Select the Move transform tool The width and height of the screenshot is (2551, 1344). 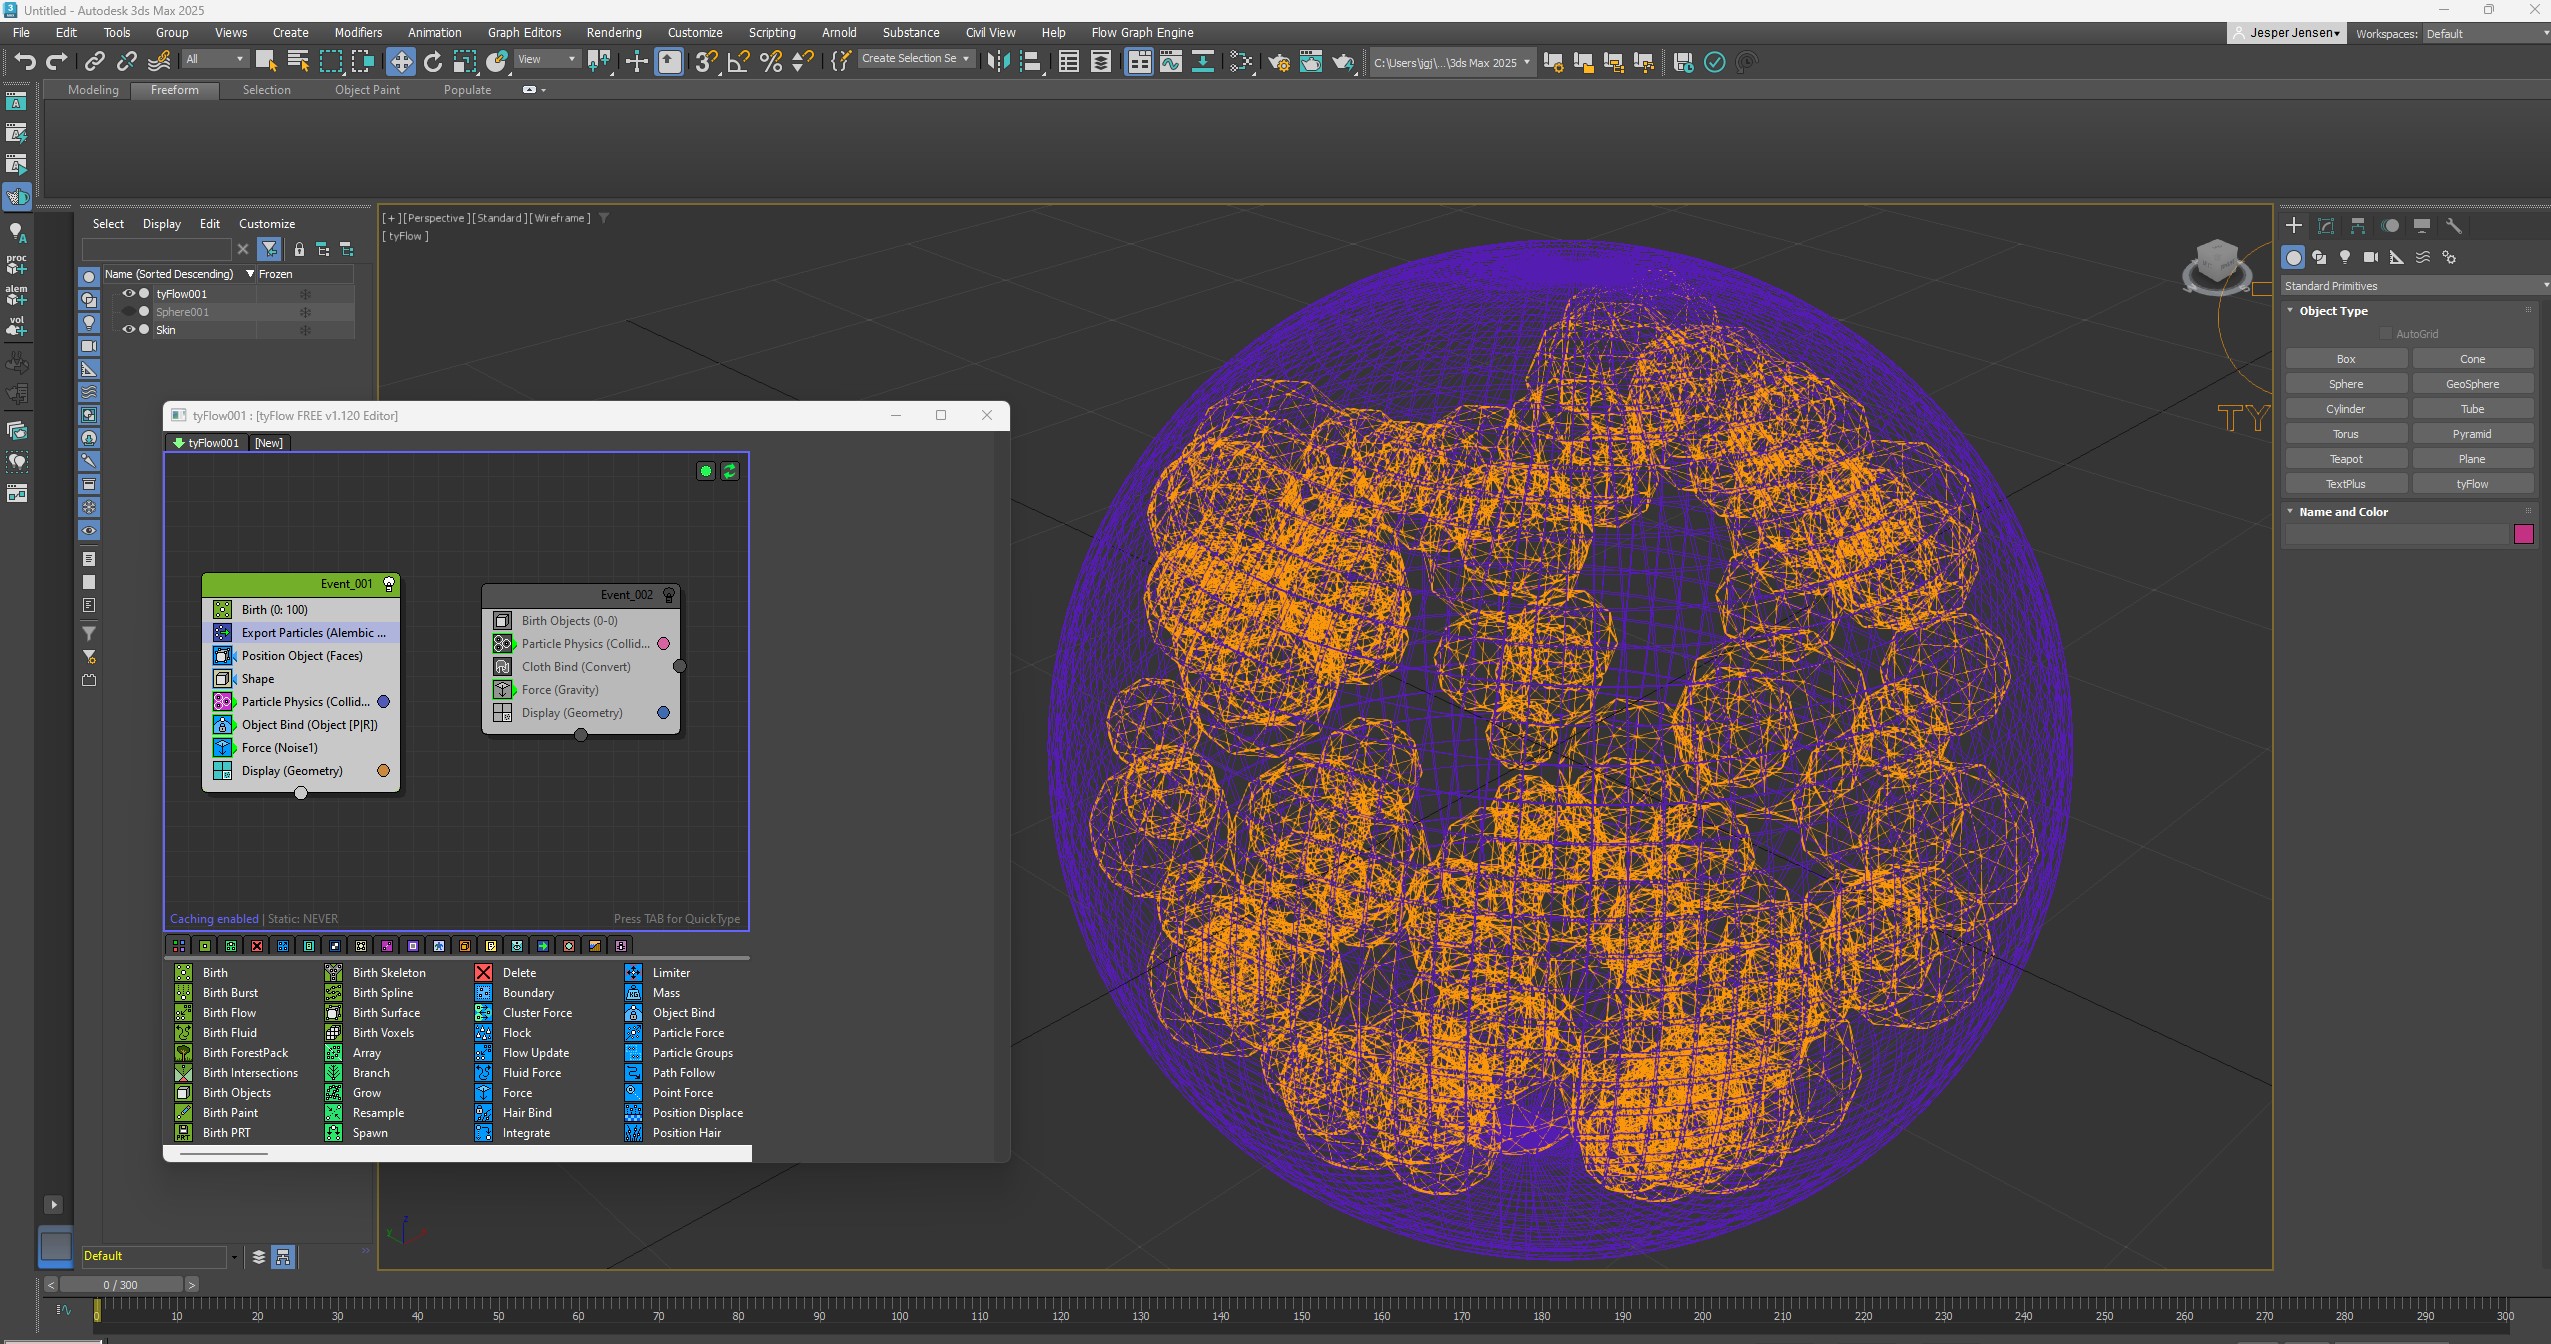click(400, 62)
